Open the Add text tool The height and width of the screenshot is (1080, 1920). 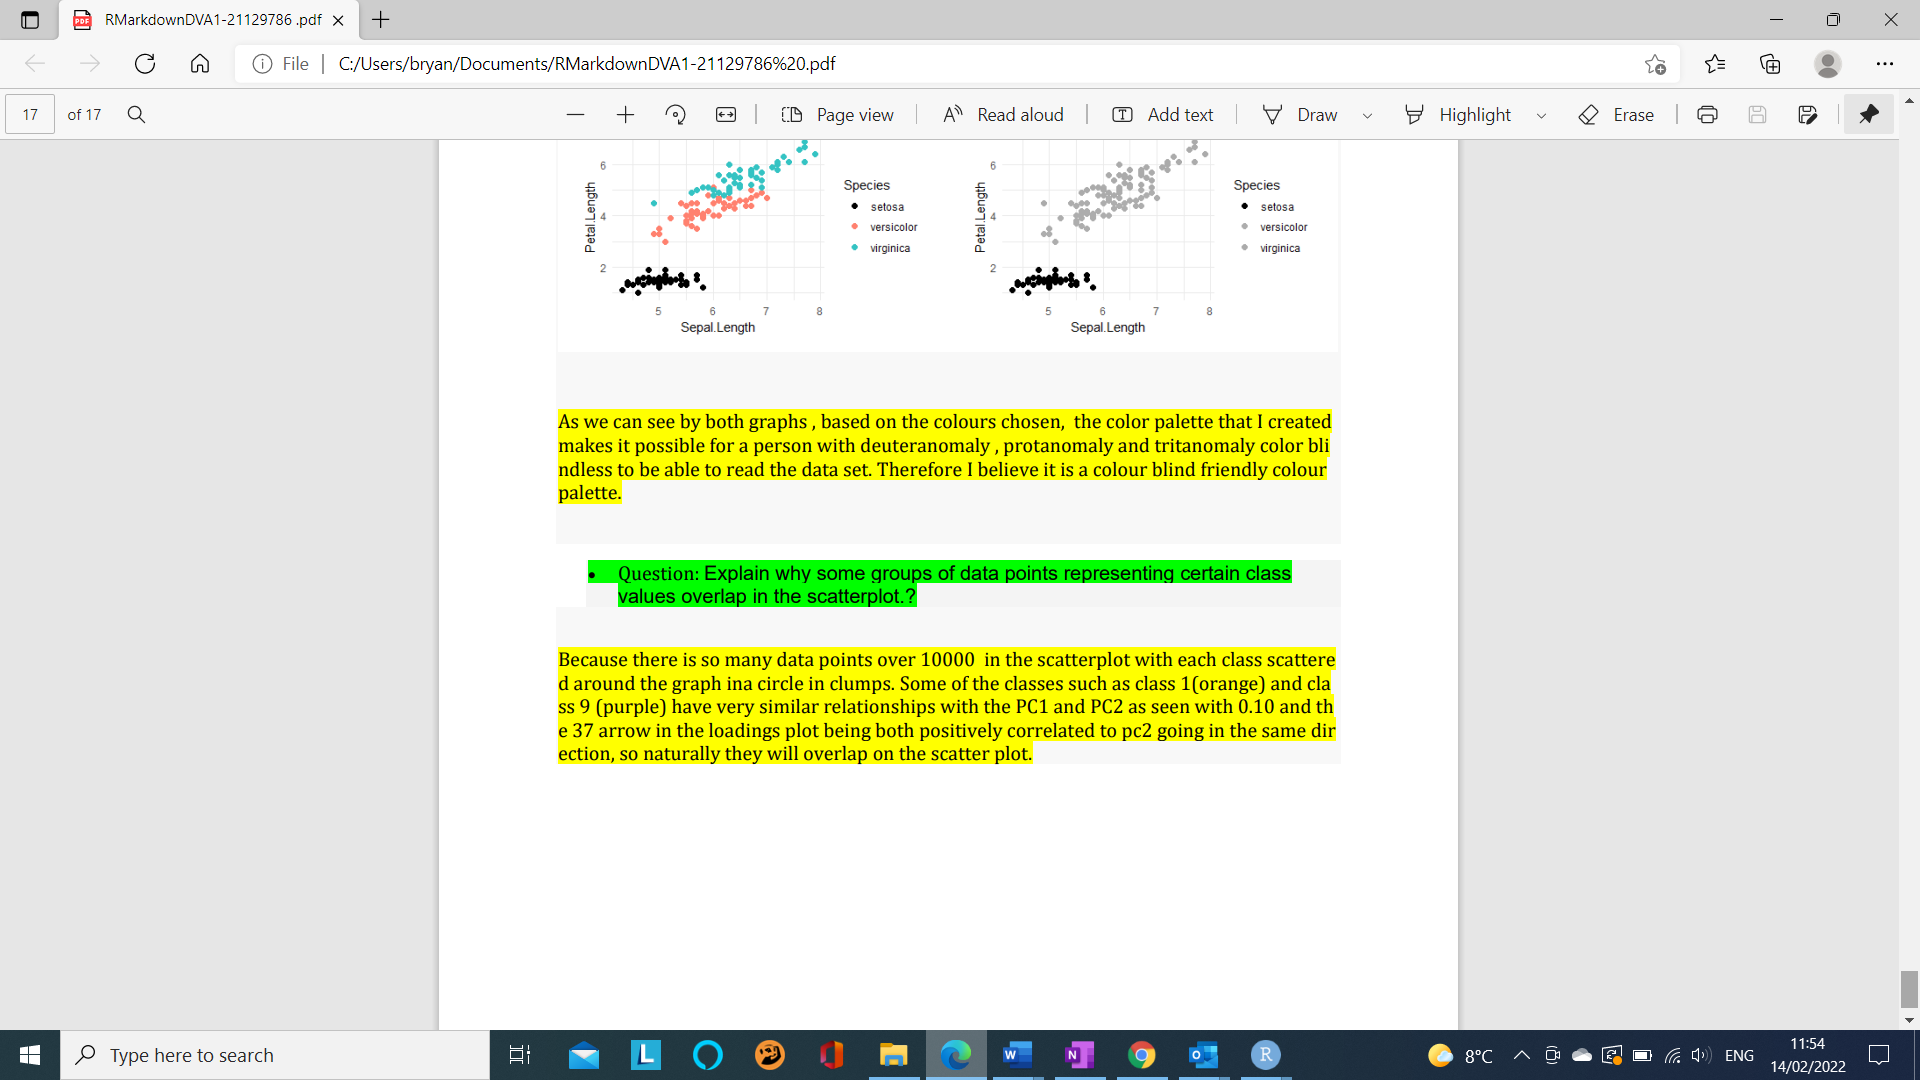pyautogui.click(x=1161, y=114)
